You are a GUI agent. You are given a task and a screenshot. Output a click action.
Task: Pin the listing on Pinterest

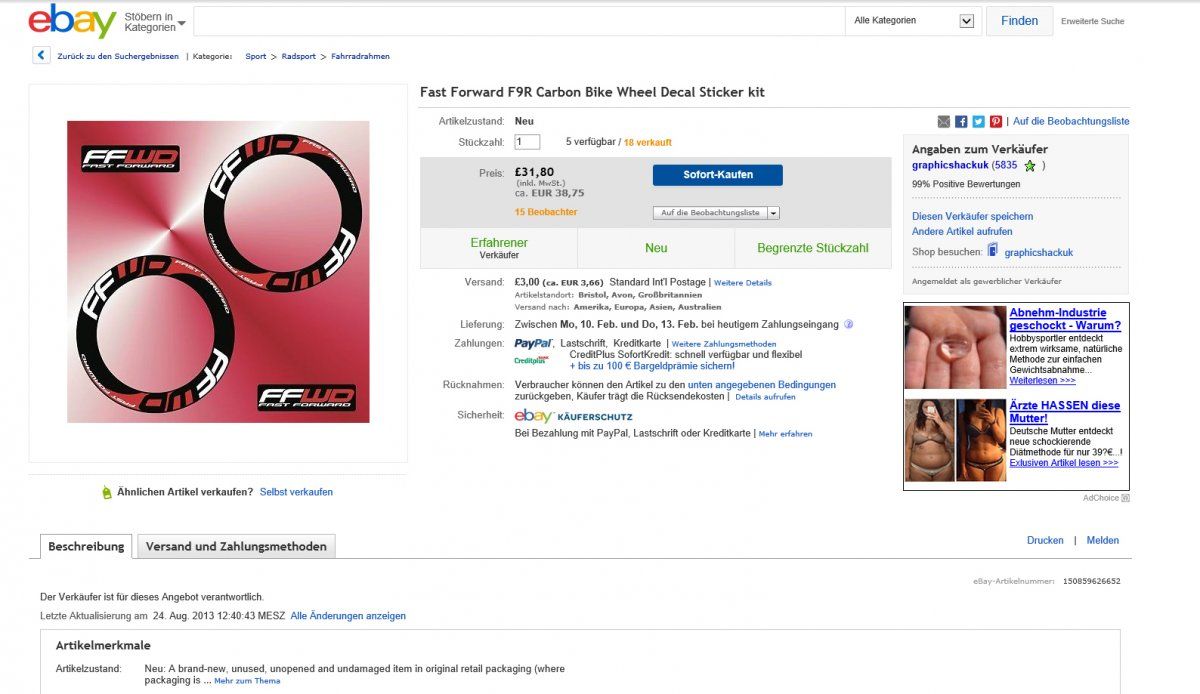tap(995, 122)
